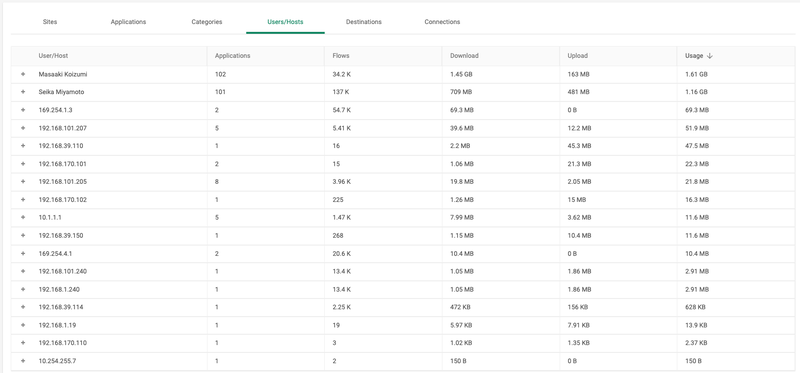Toggle the Usage descending sort arrow

(x=709, y=56)
